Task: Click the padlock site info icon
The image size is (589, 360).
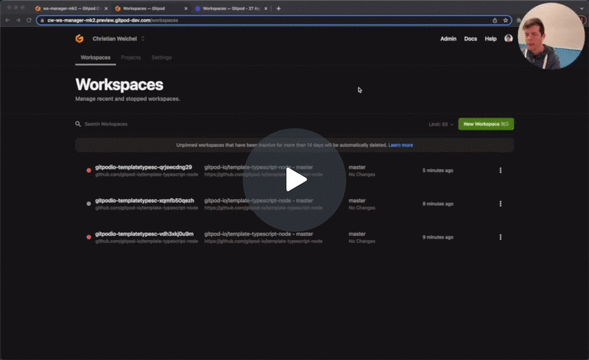Action: pos(42,20)
